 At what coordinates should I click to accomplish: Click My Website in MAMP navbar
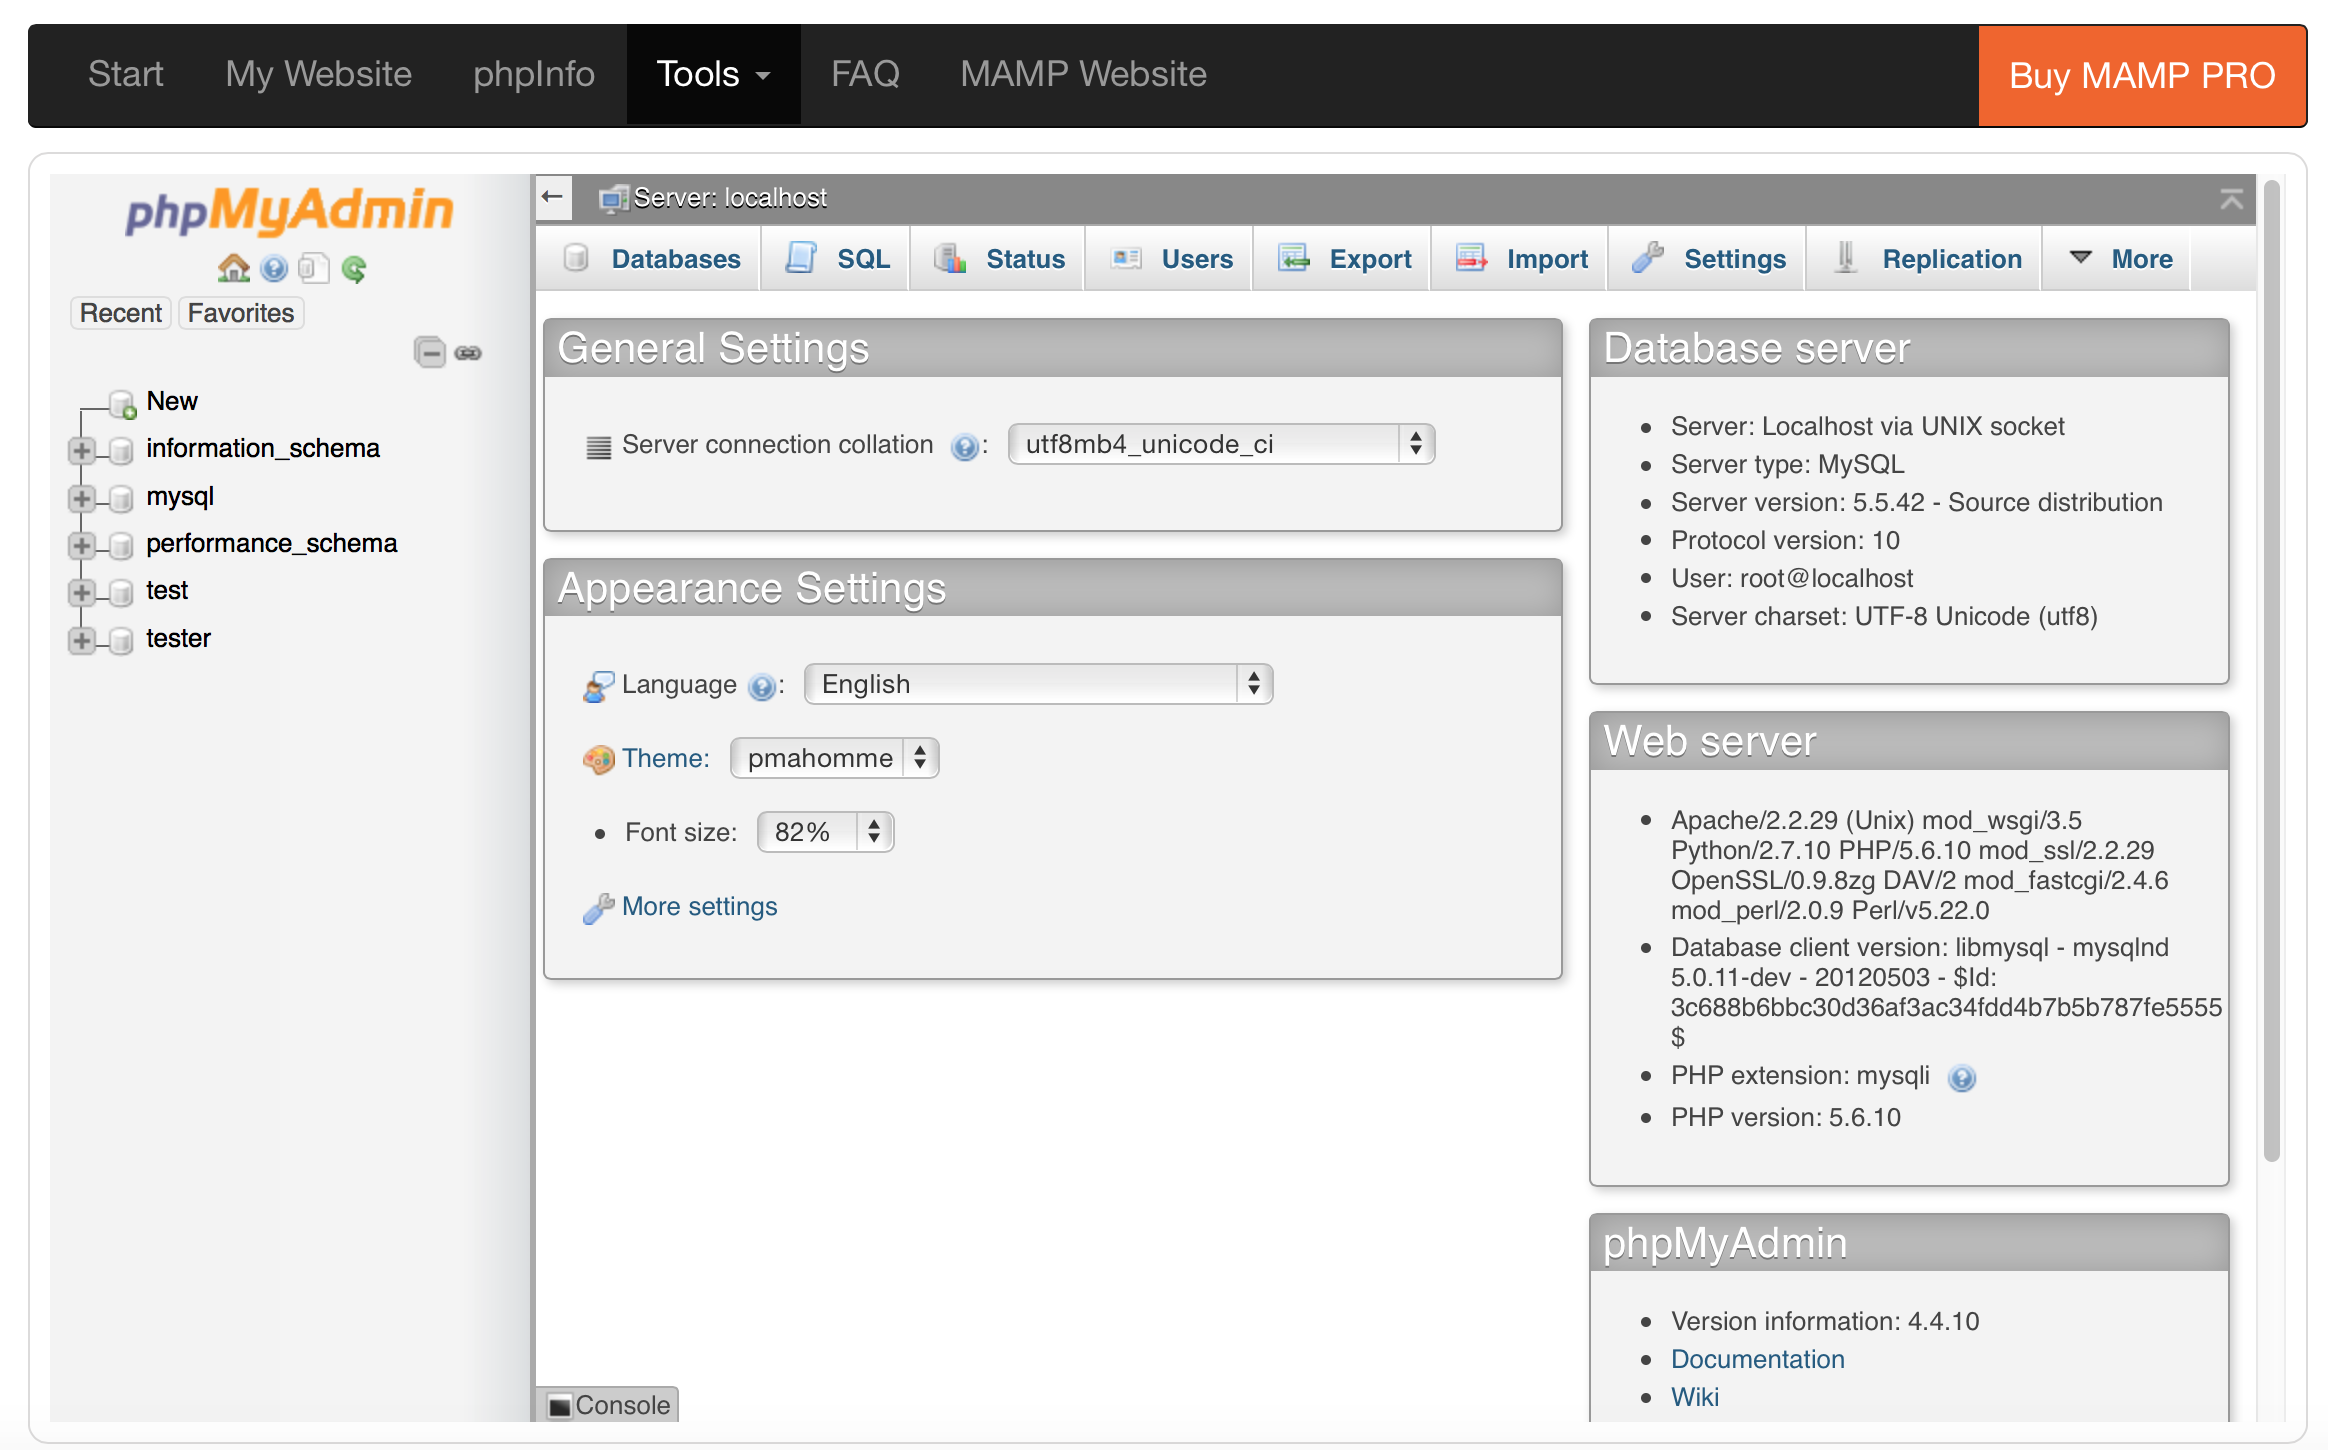pos(318,74)
